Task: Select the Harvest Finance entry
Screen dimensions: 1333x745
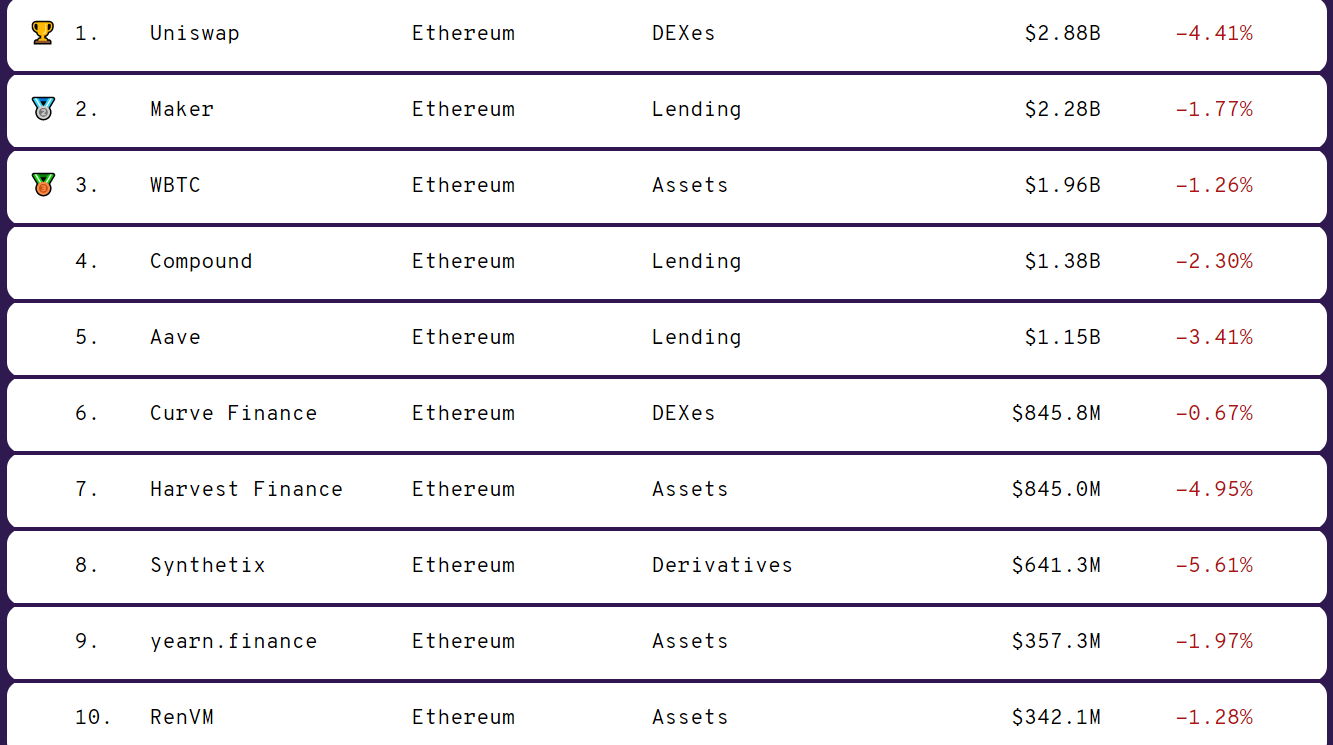Action: (246, 489)
